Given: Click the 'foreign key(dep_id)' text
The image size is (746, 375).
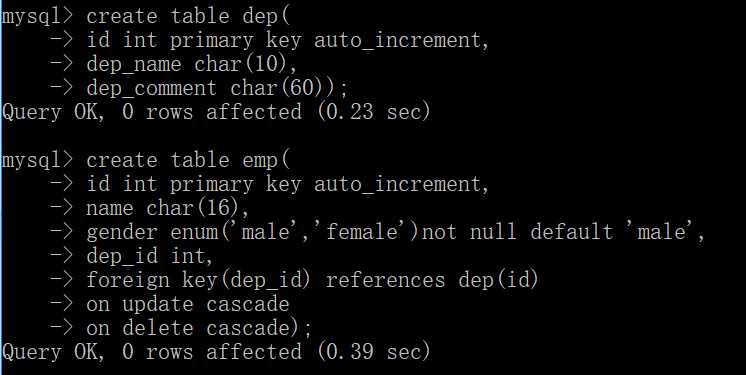Looking at the screenshot, I should point(198,280).
